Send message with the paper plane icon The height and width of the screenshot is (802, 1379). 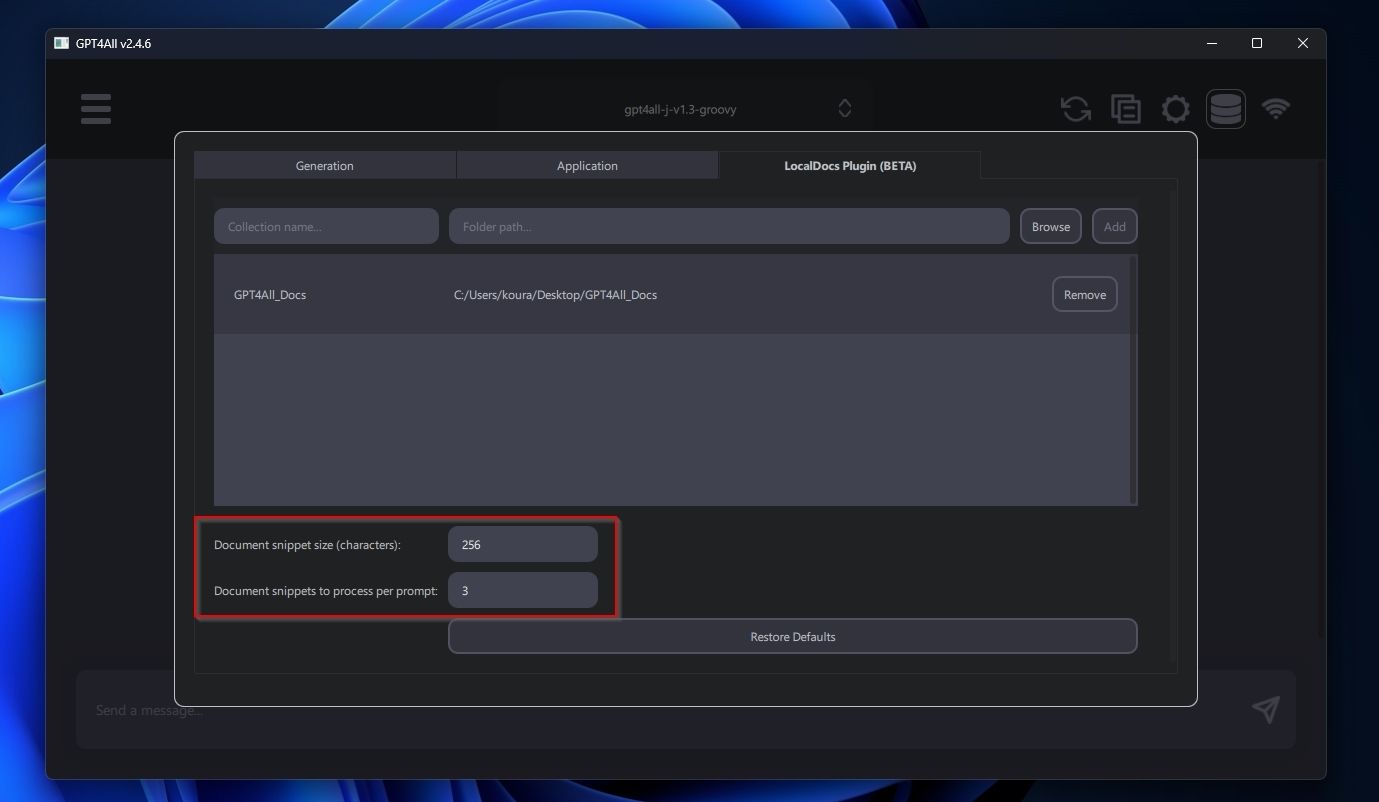tap(1265, 709)
